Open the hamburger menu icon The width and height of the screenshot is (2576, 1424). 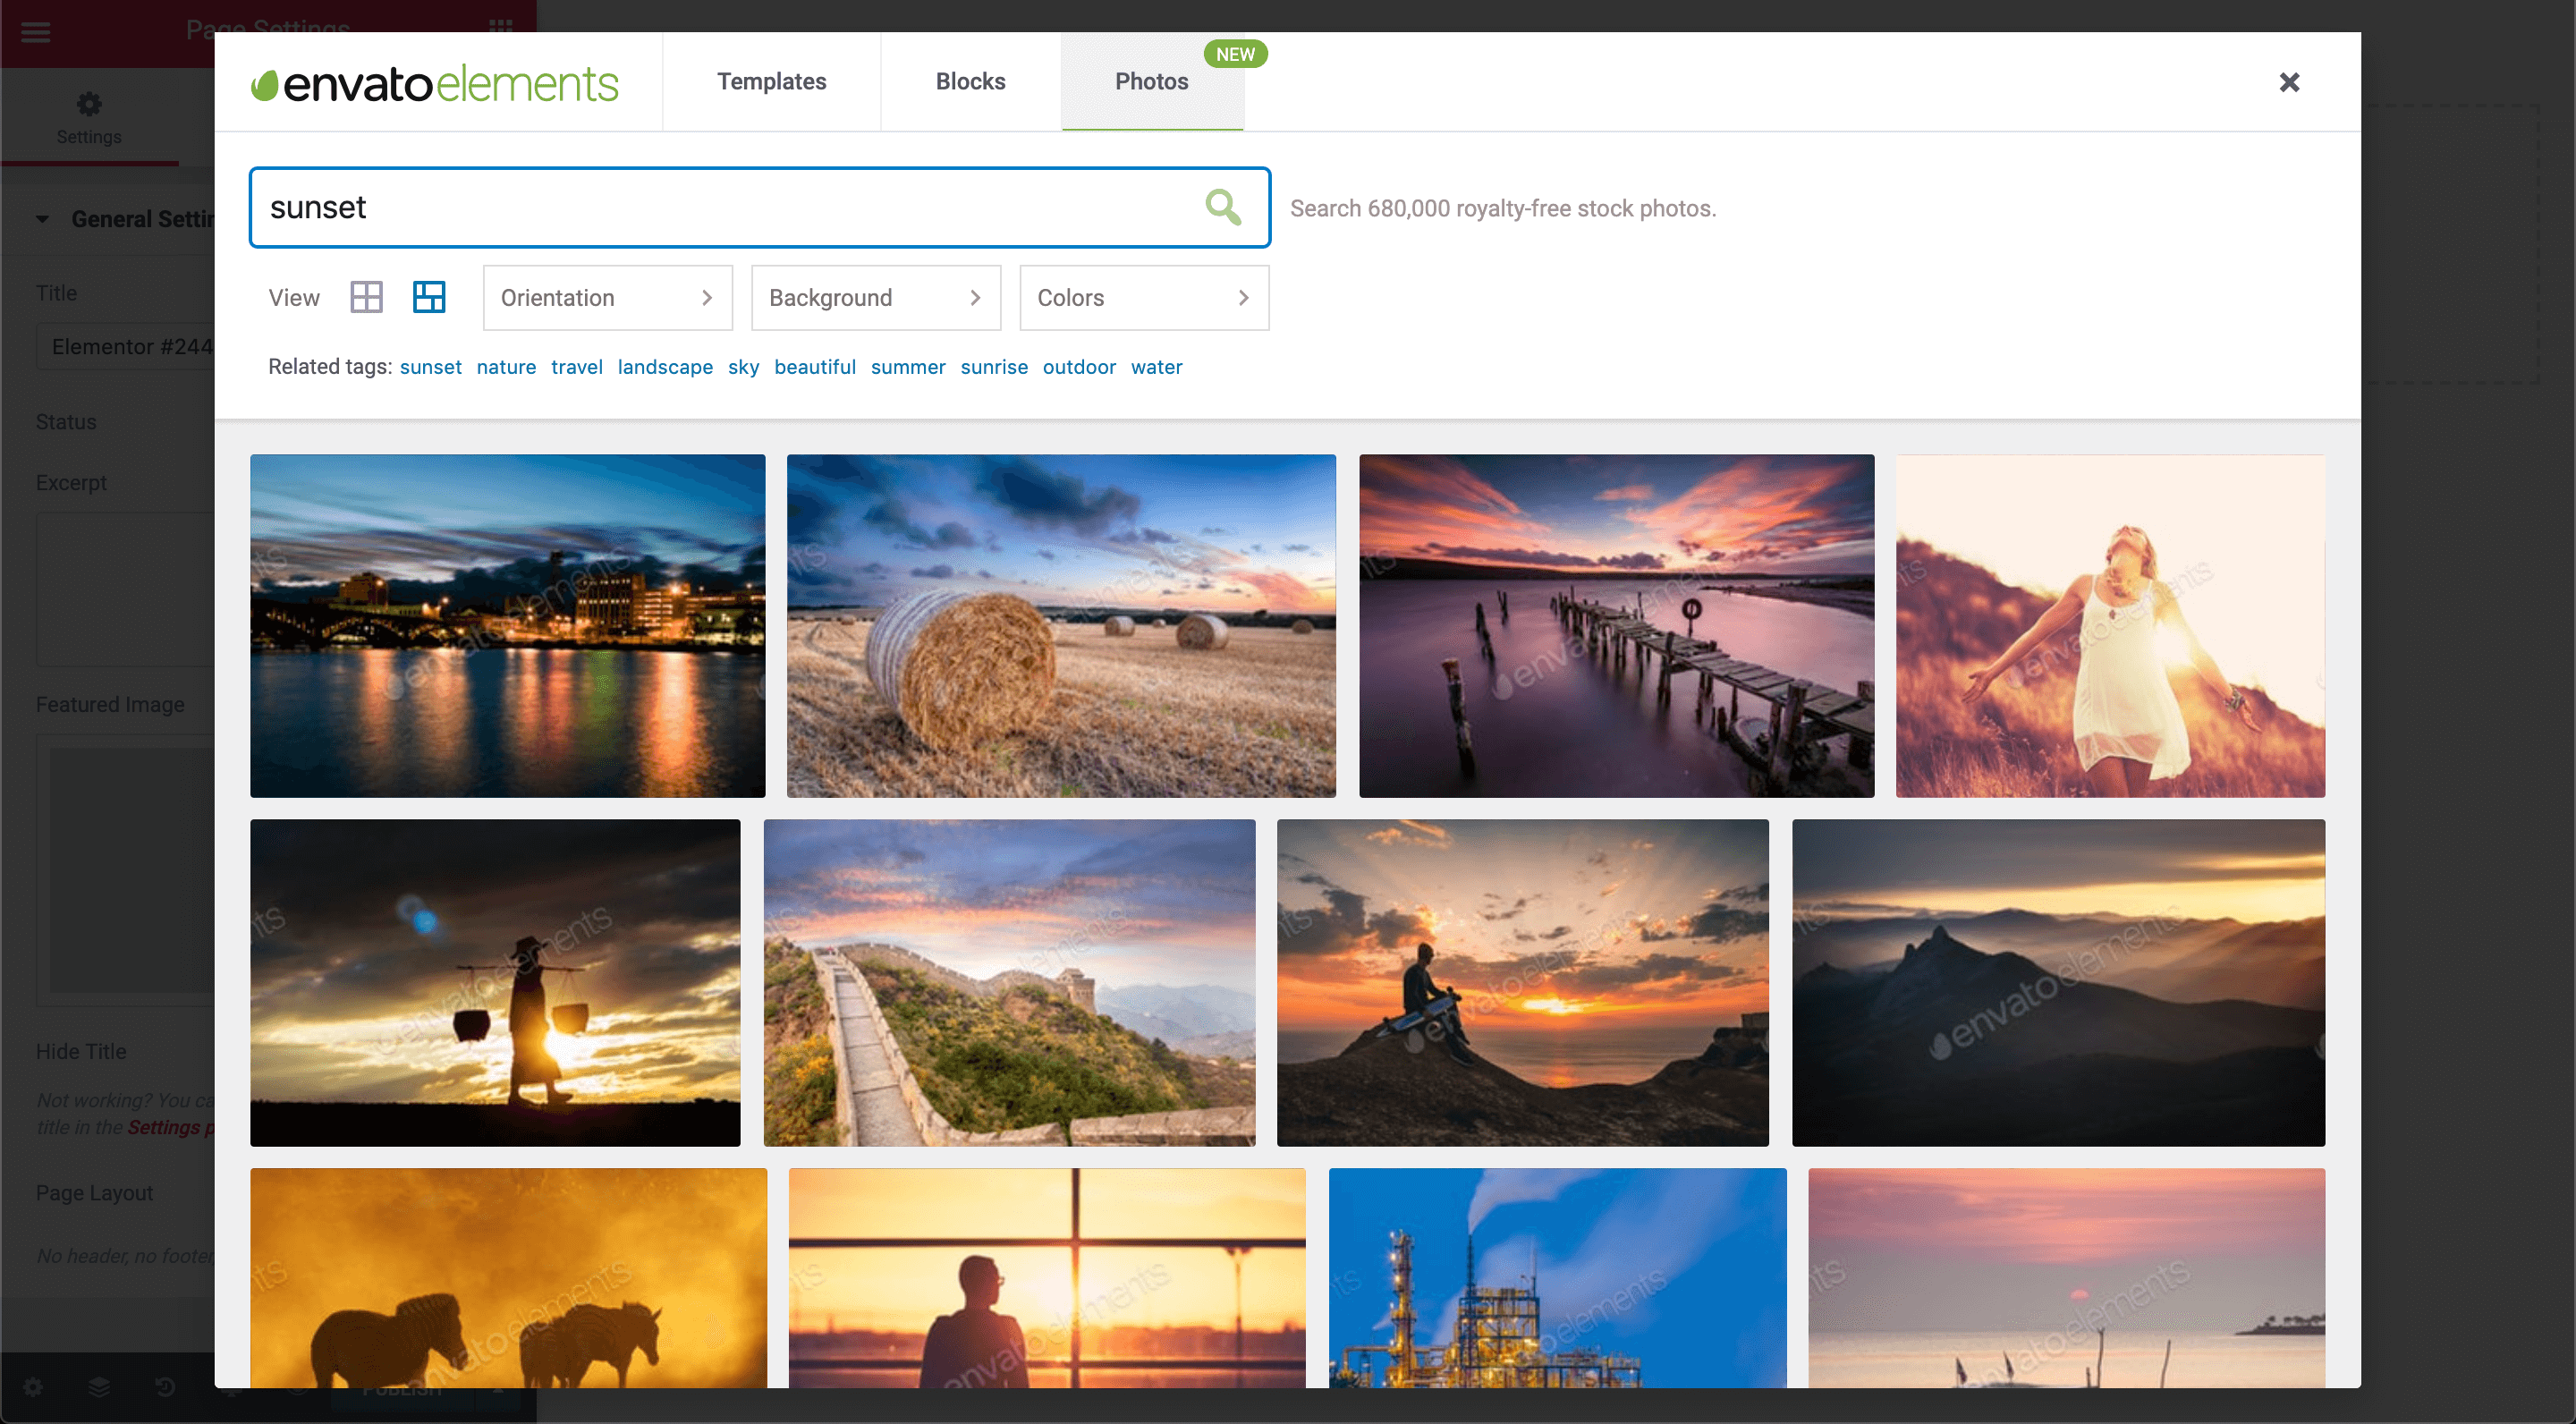[36, 31]
